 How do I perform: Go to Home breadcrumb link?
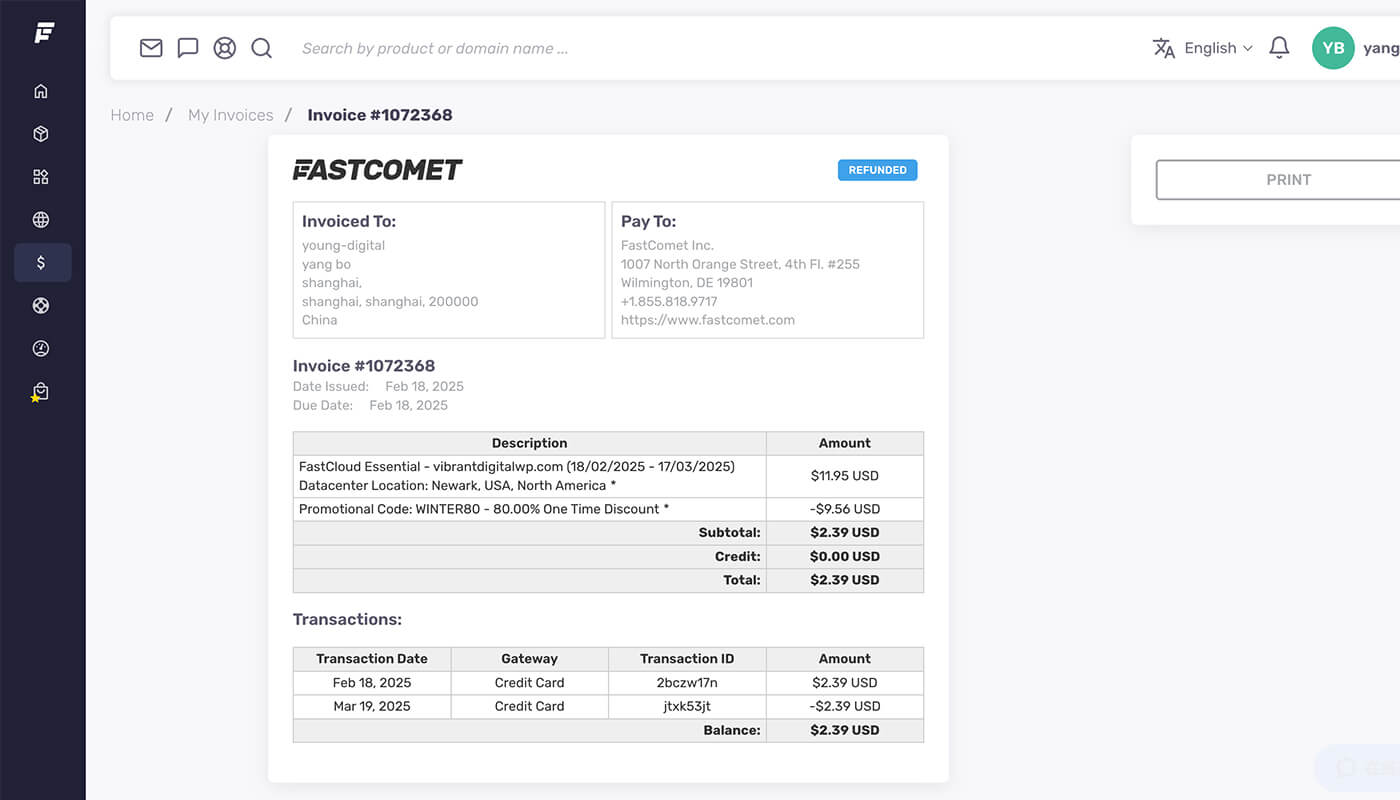point(132,115)
